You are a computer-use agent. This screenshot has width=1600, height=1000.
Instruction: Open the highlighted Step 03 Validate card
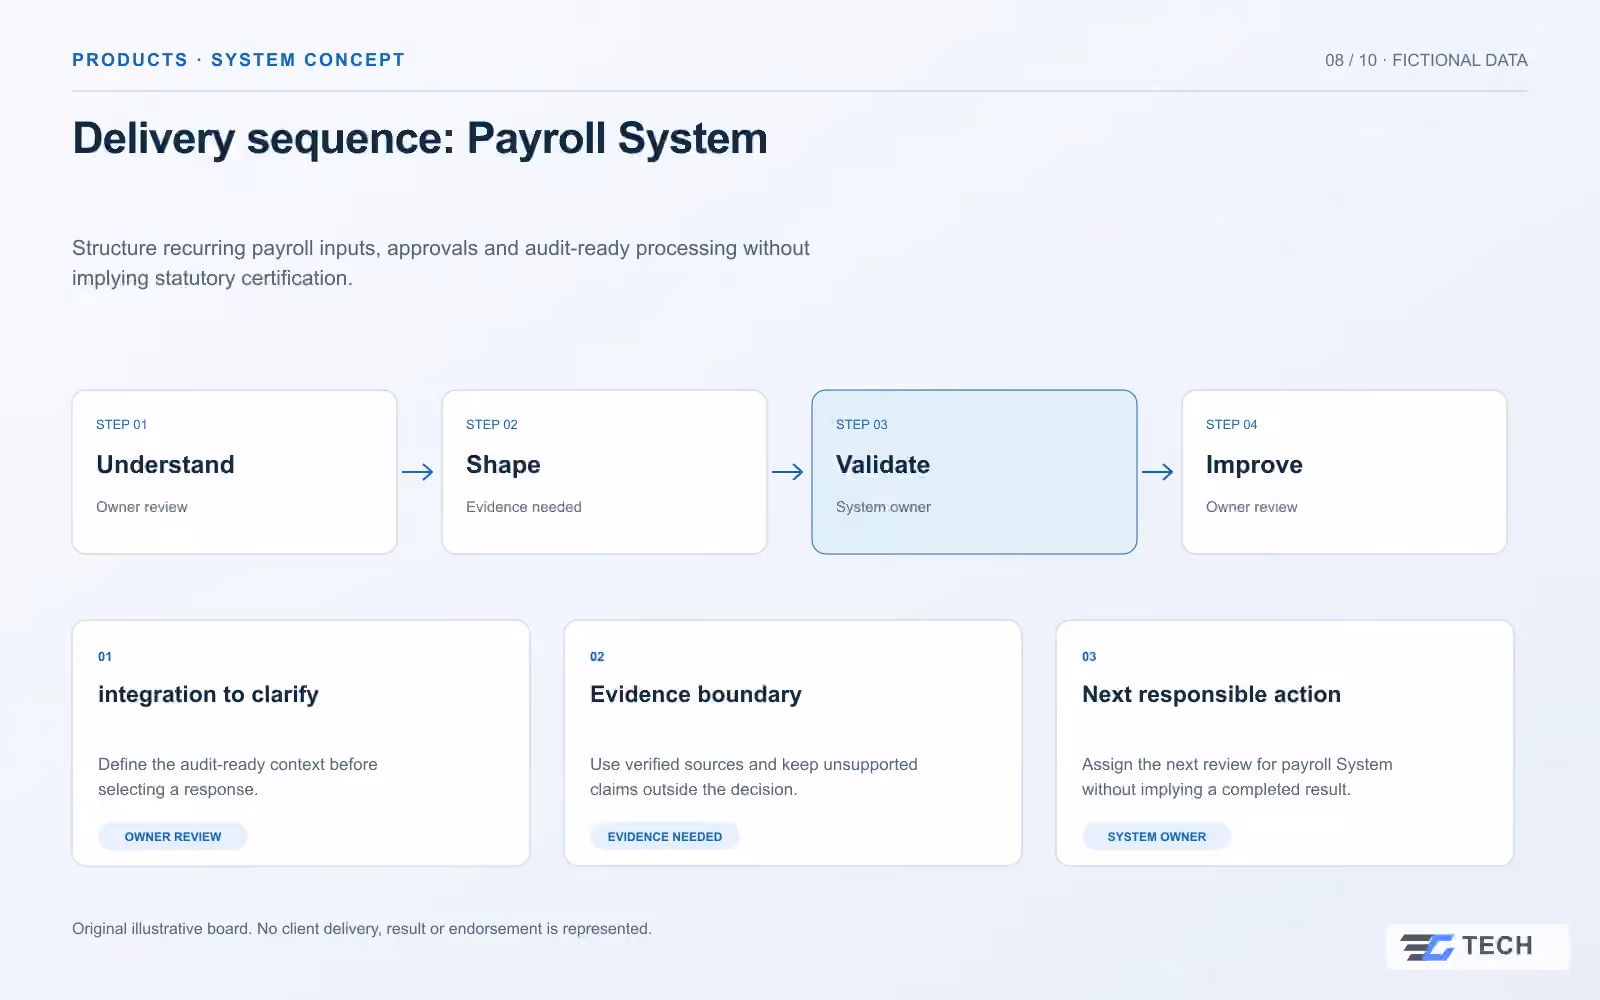pos(975,472)
